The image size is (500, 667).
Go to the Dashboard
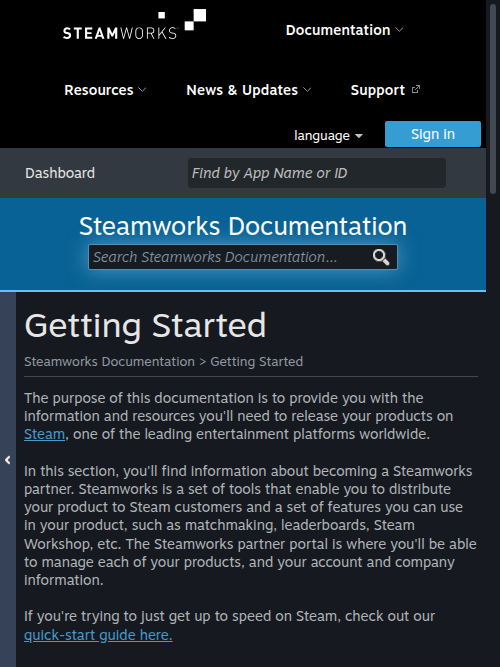(x=60, y=173)
